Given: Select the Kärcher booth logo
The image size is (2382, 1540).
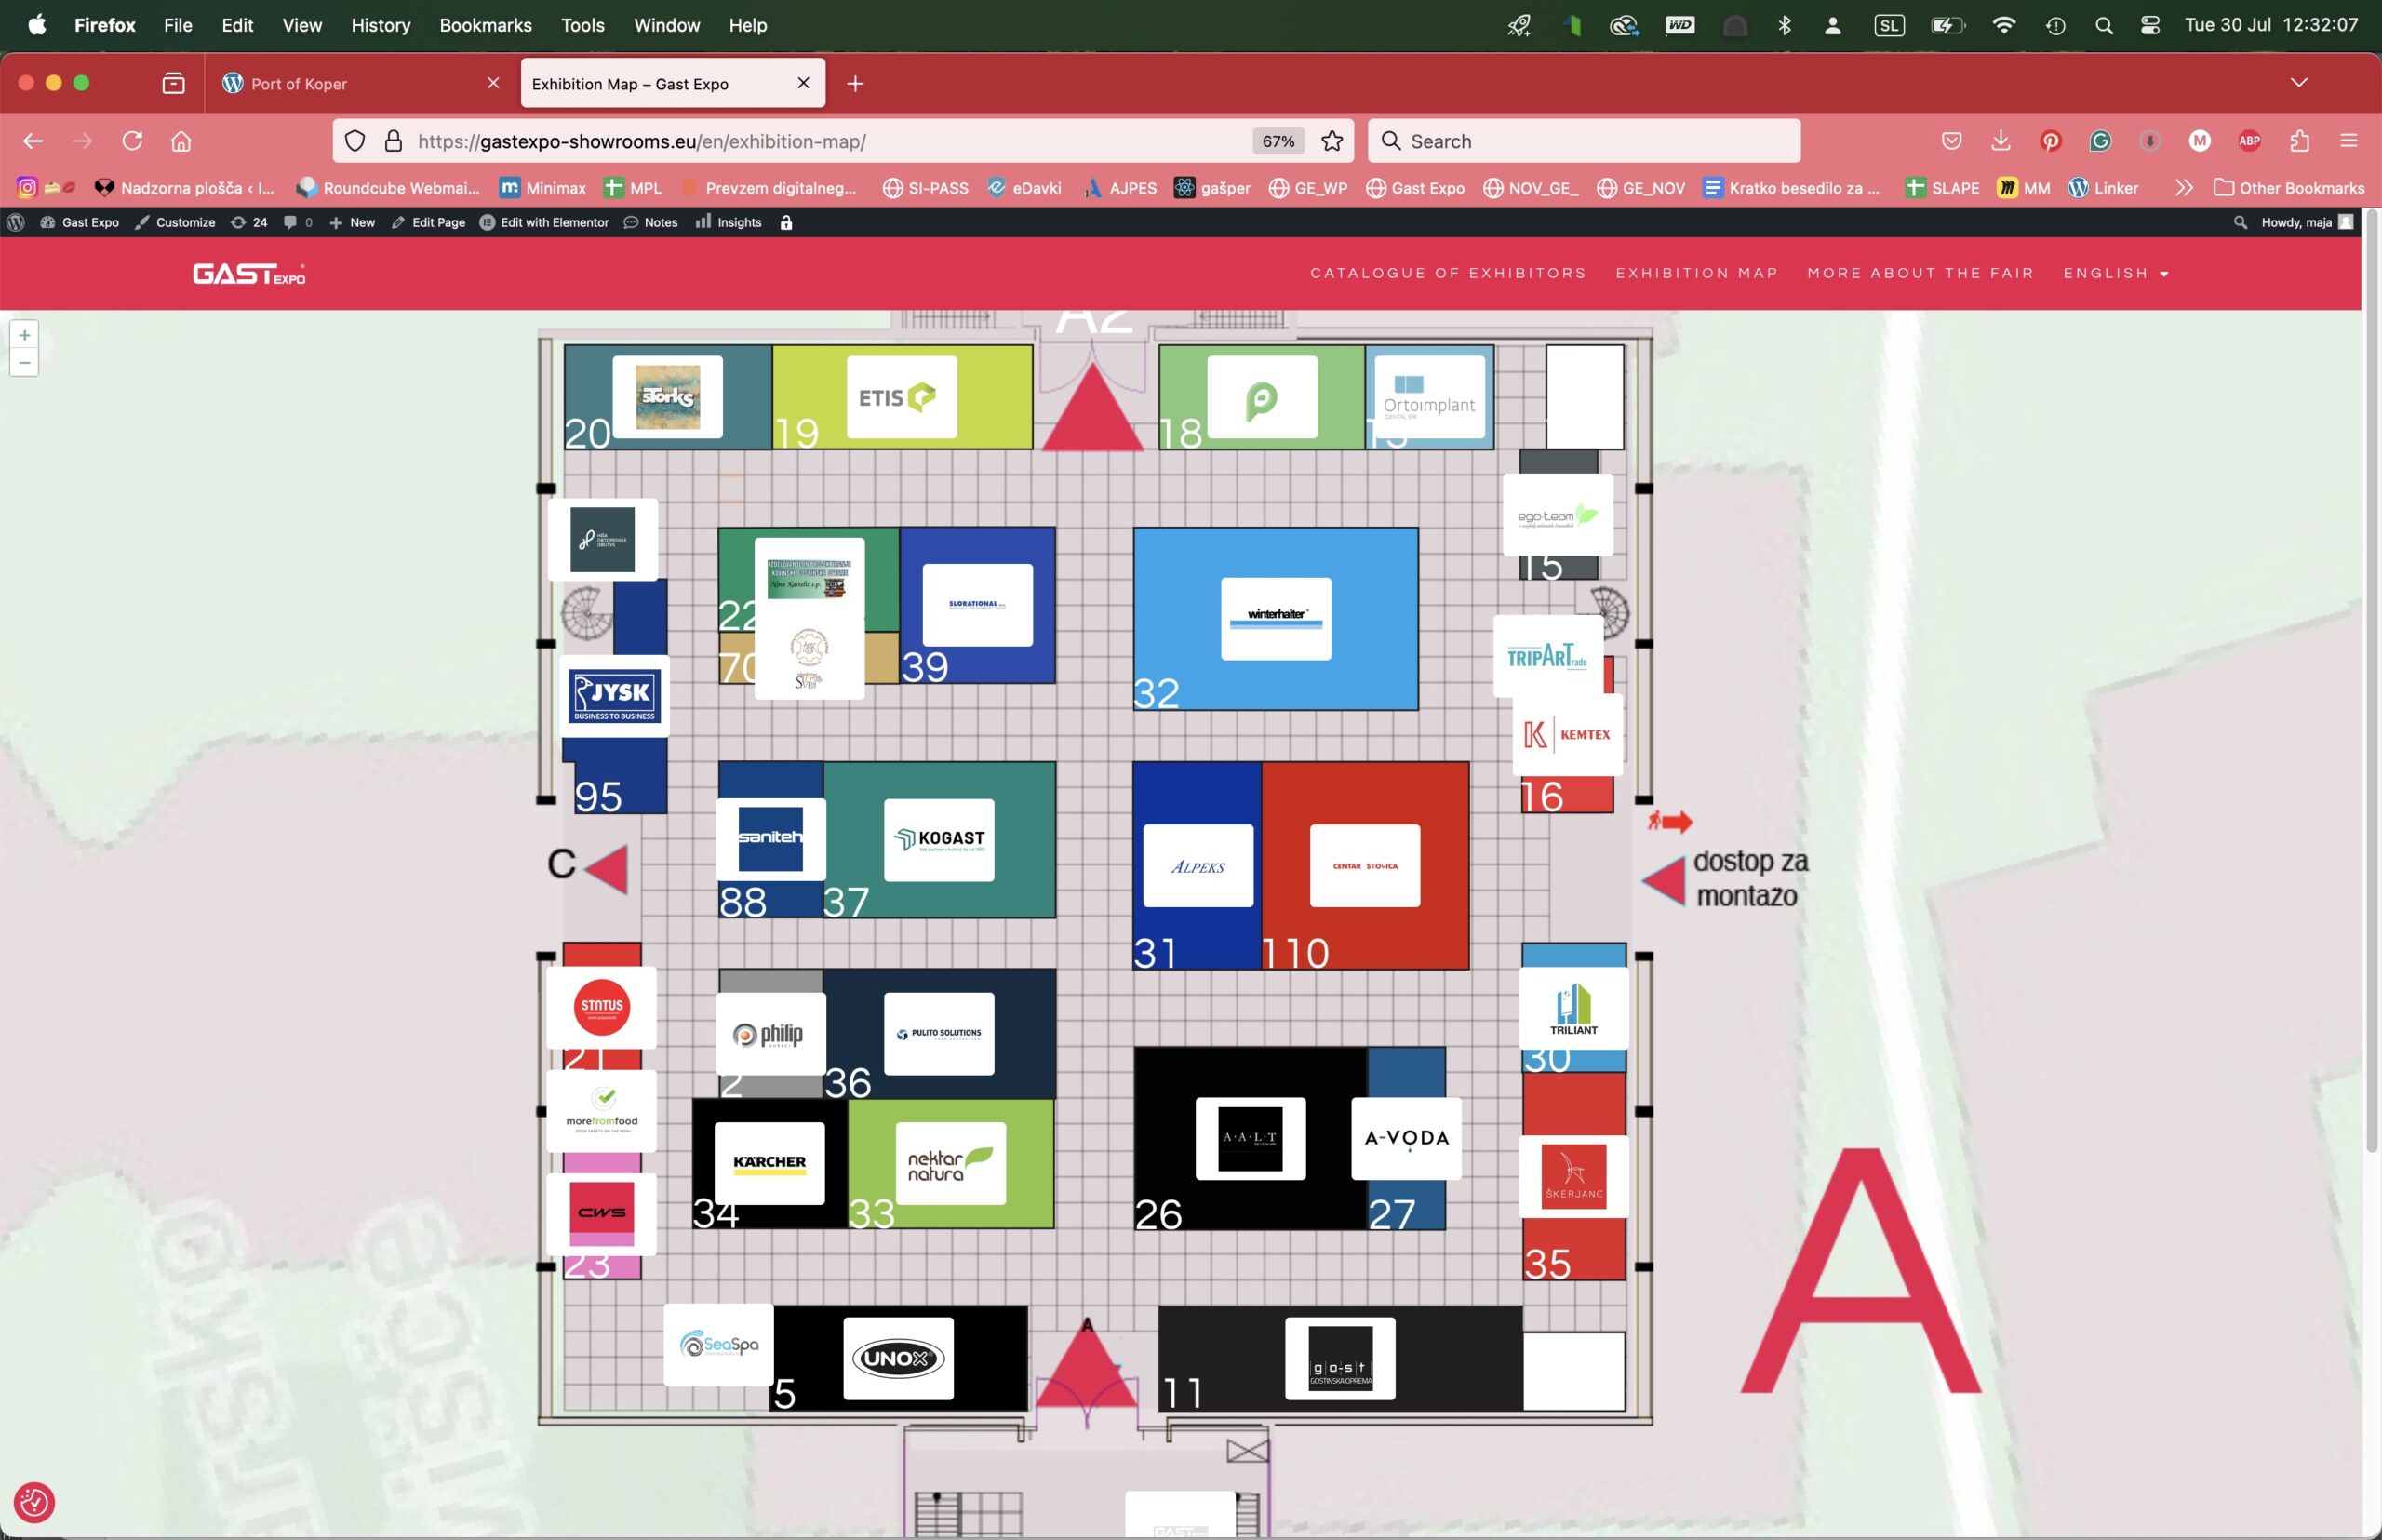Looking at the screenshot, I should pos(769,1163).
